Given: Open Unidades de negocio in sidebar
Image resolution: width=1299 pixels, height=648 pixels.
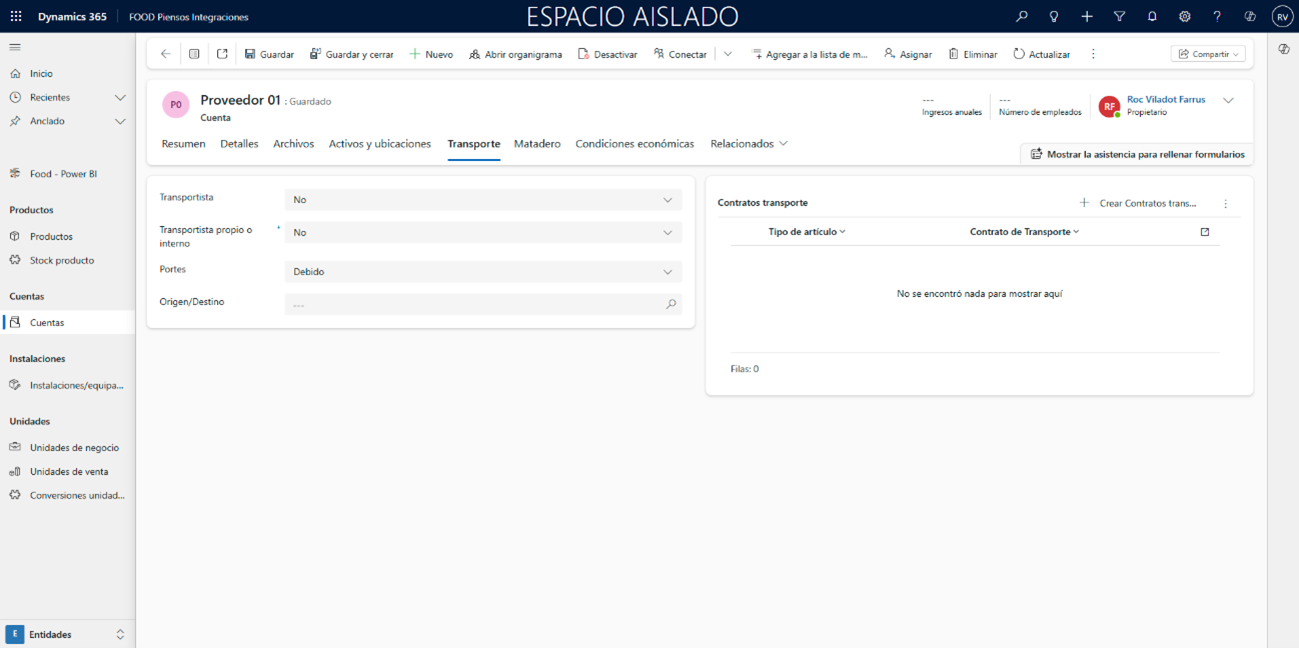Looking at the screenshot, I should (73, 448).
